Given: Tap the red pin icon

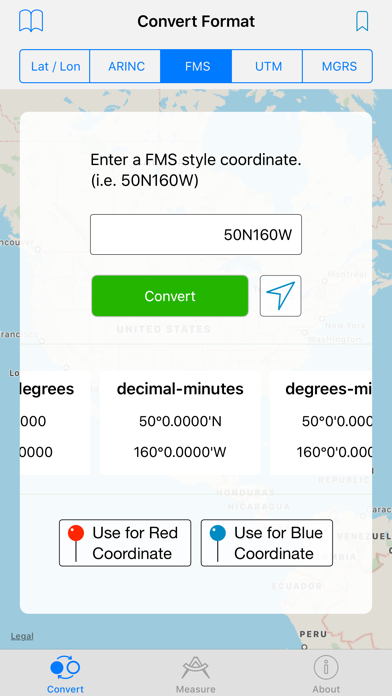Looking at the screenshot, I should [76, 543].
